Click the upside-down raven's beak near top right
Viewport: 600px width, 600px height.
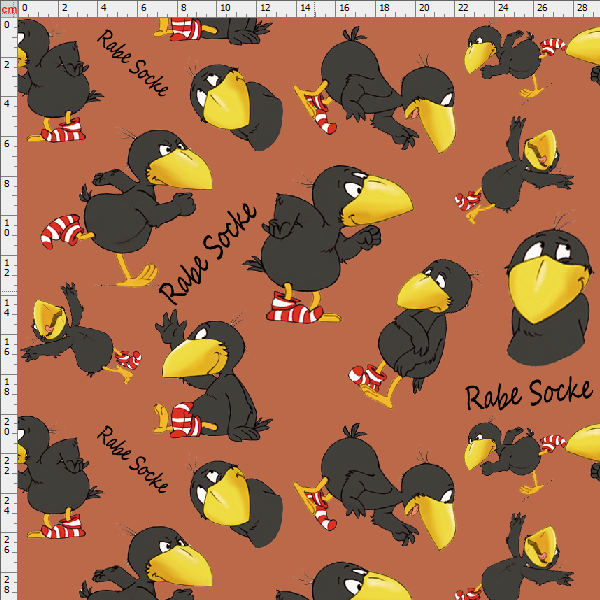(436, 124)
